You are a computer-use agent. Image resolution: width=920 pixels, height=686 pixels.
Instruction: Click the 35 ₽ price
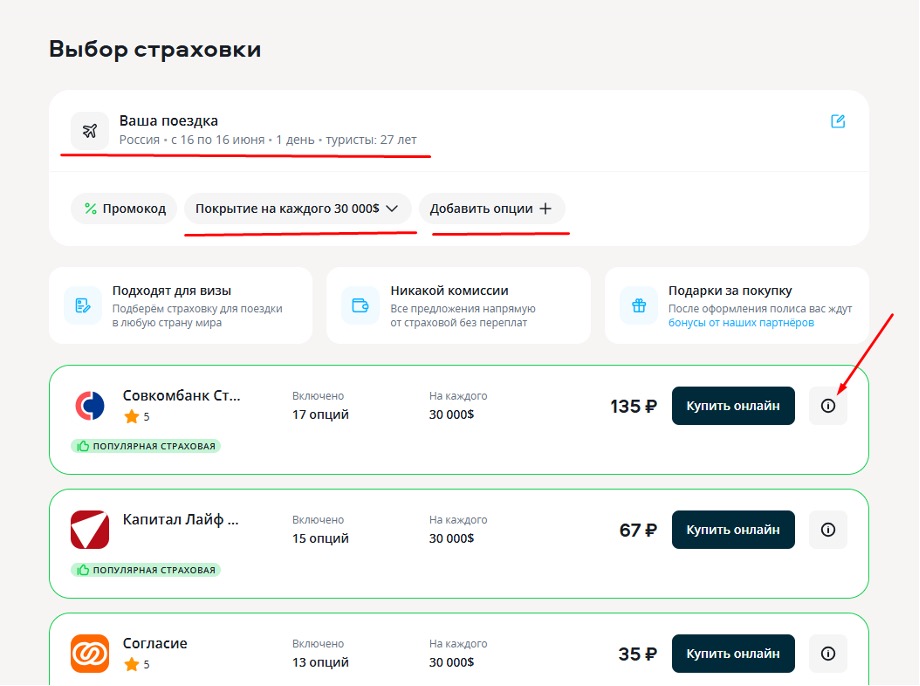637,654
